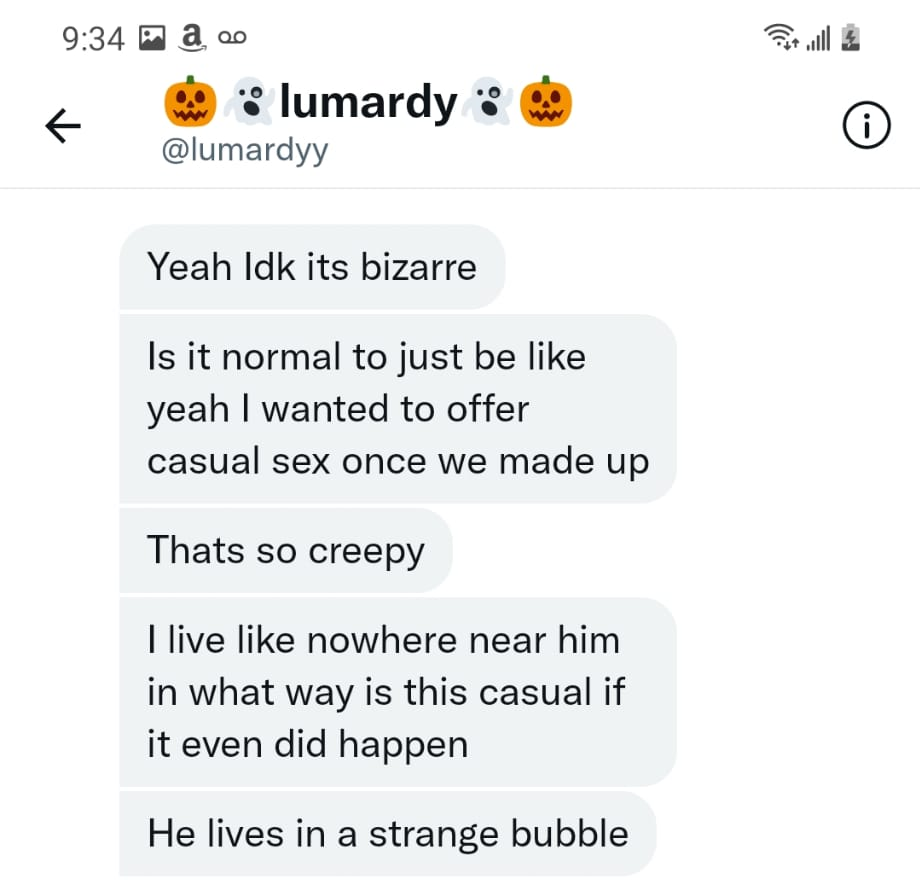Tap the ghost emoji right of lumardy

pyautogui.click(x=488, y=101)
